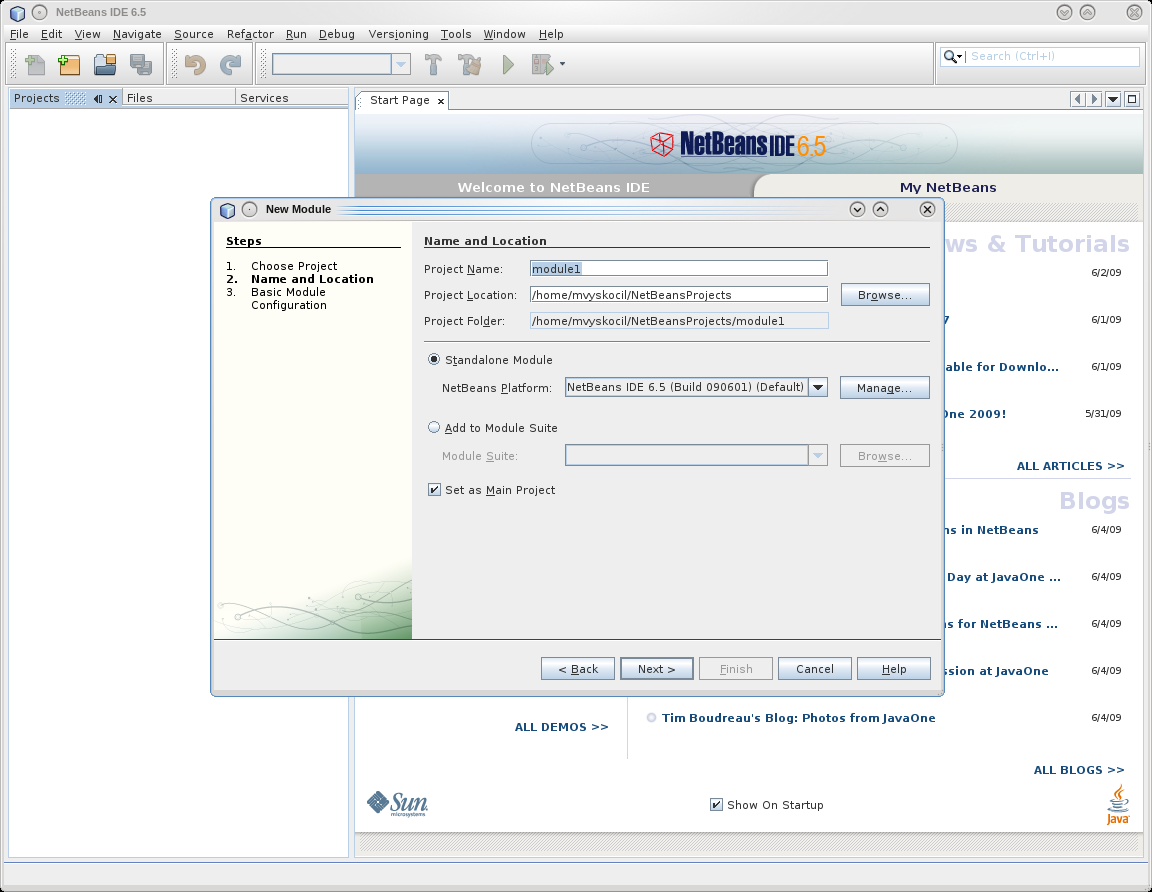
Task: Open the Versioning menu
Action: [398, 34]
